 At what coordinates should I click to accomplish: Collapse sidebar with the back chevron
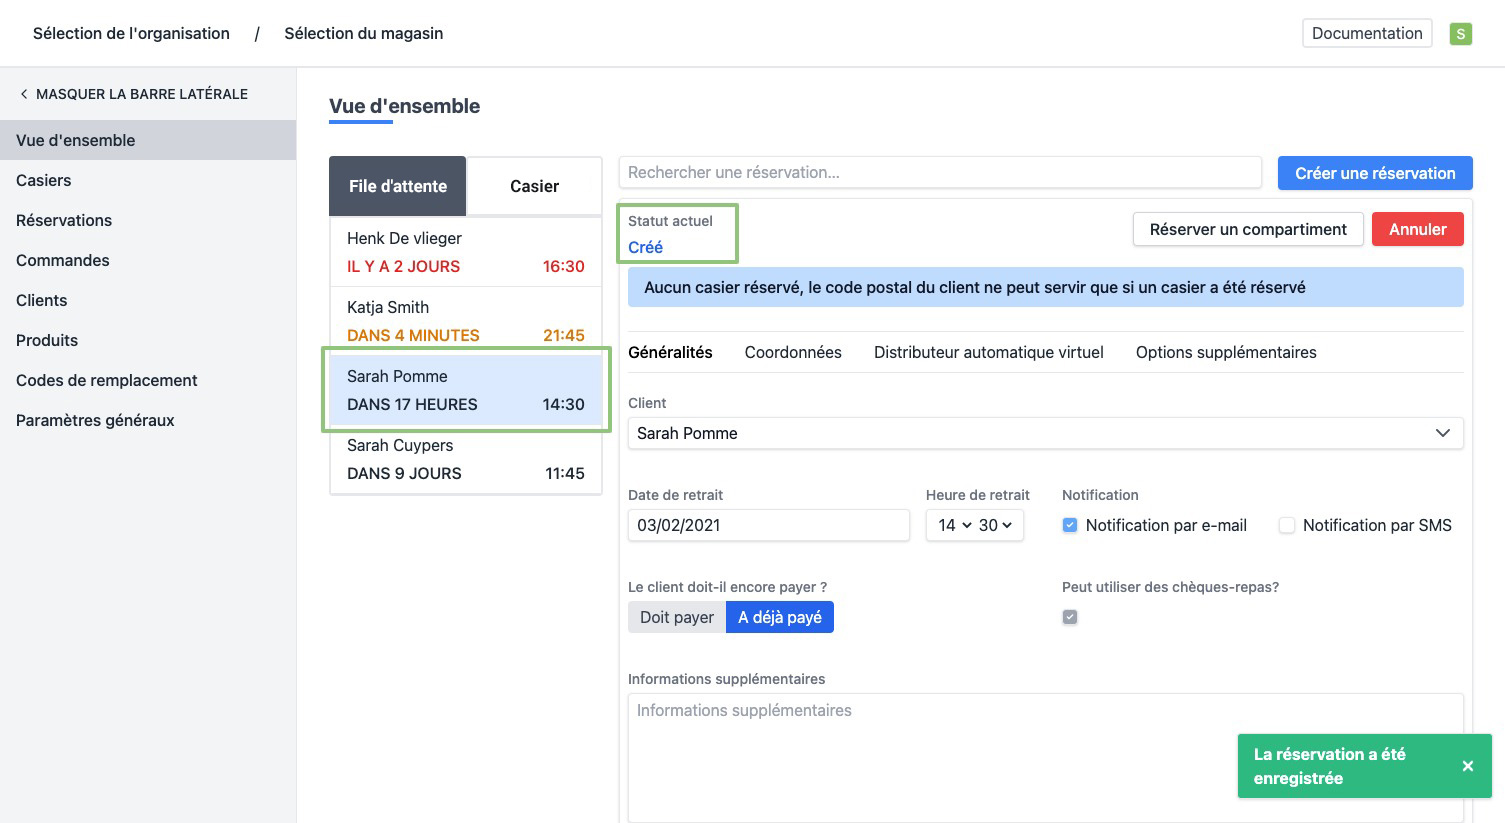(24, 94)
